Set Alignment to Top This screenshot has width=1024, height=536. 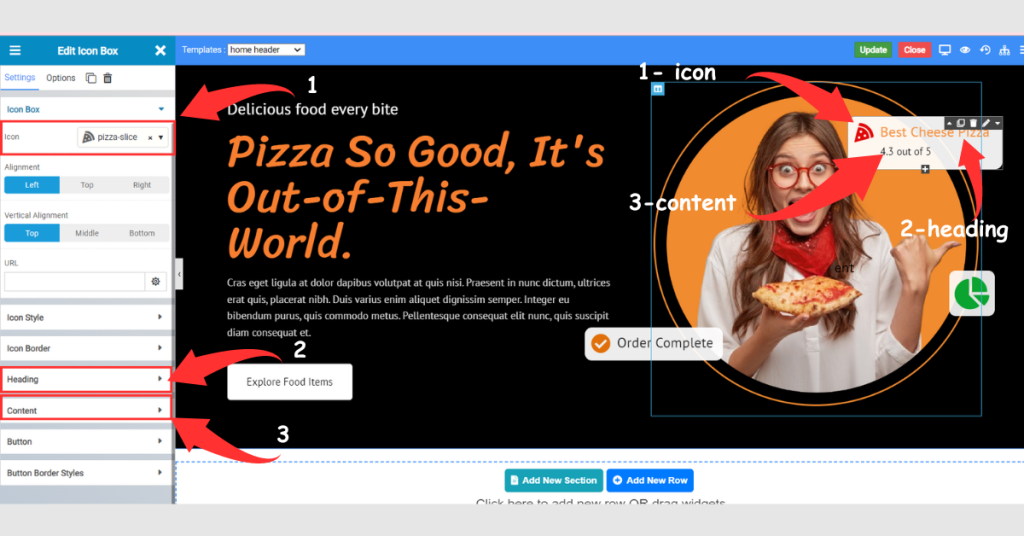[x=87, y=185]
